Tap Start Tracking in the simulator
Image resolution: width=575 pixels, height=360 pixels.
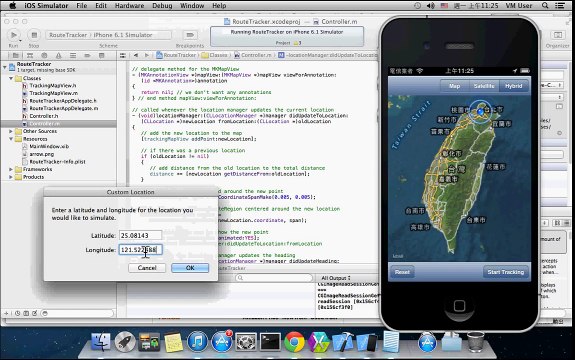coord(505,272)
